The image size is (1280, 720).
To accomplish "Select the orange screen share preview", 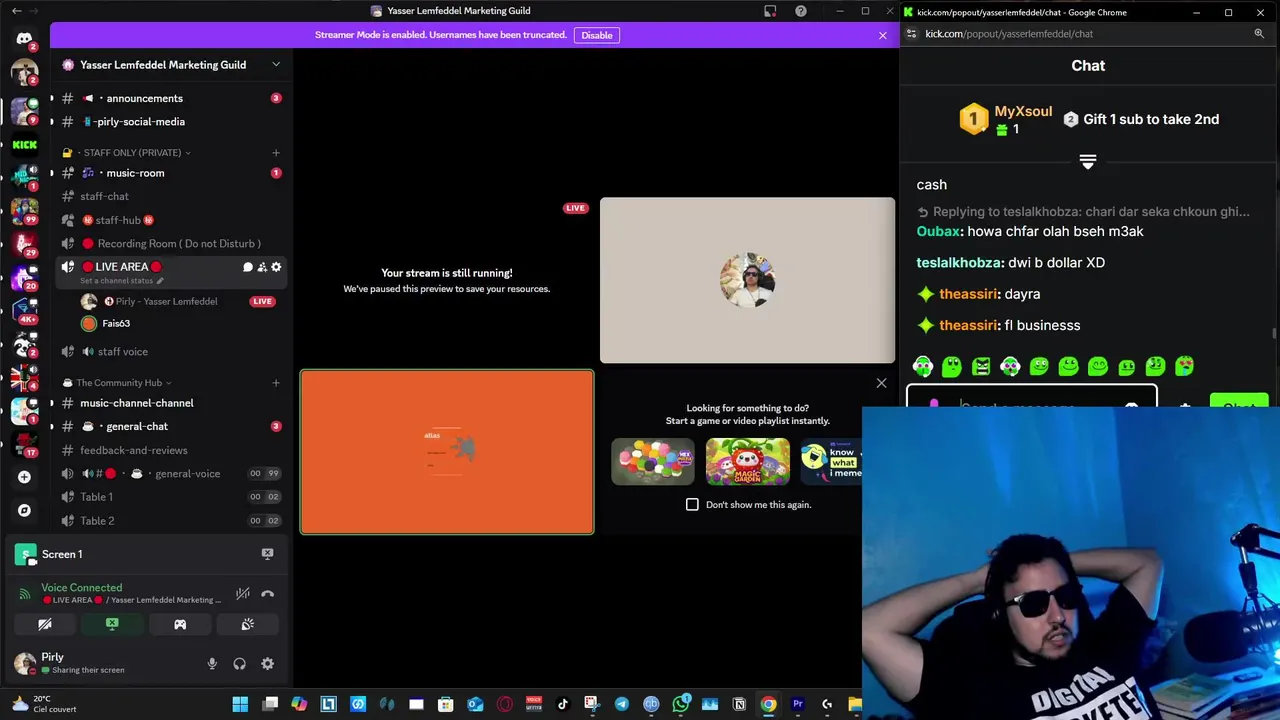I will pyautogui.click(x=447, y=452).
